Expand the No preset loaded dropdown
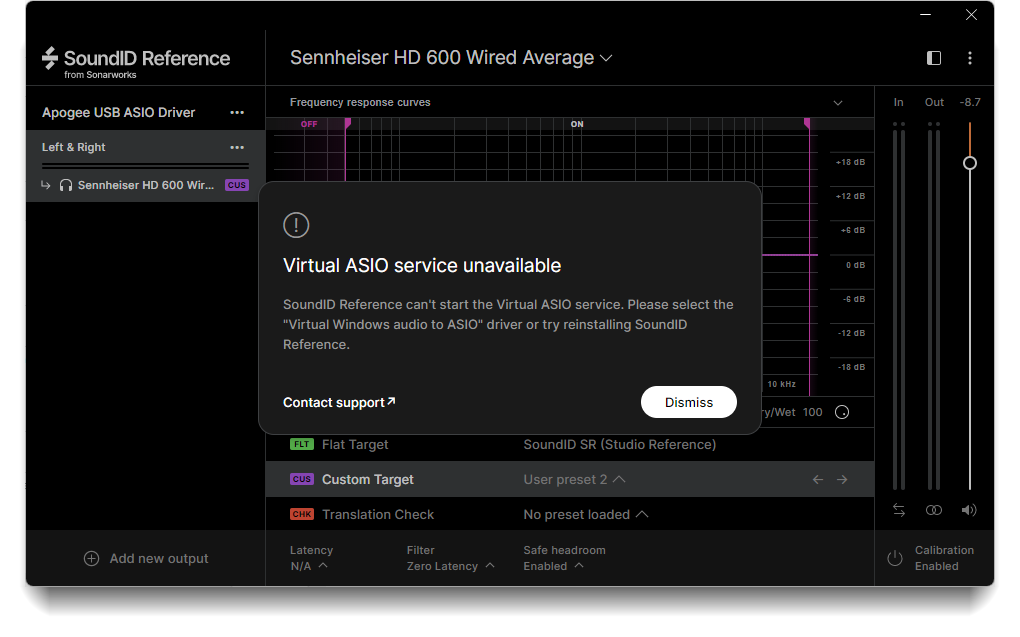1020x637 pixels. click(586, 514)
